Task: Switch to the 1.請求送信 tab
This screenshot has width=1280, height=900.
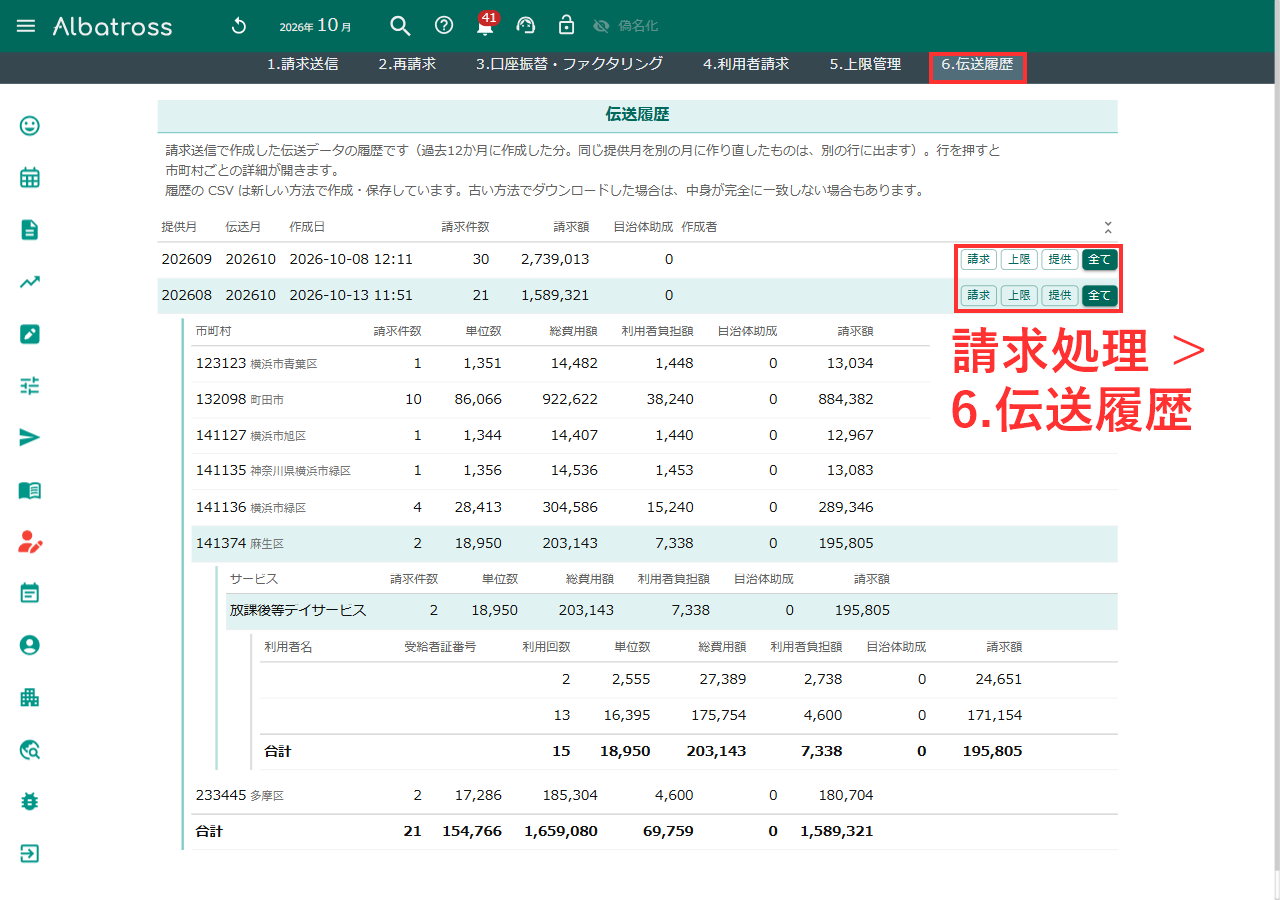Action: pos(302,64)
